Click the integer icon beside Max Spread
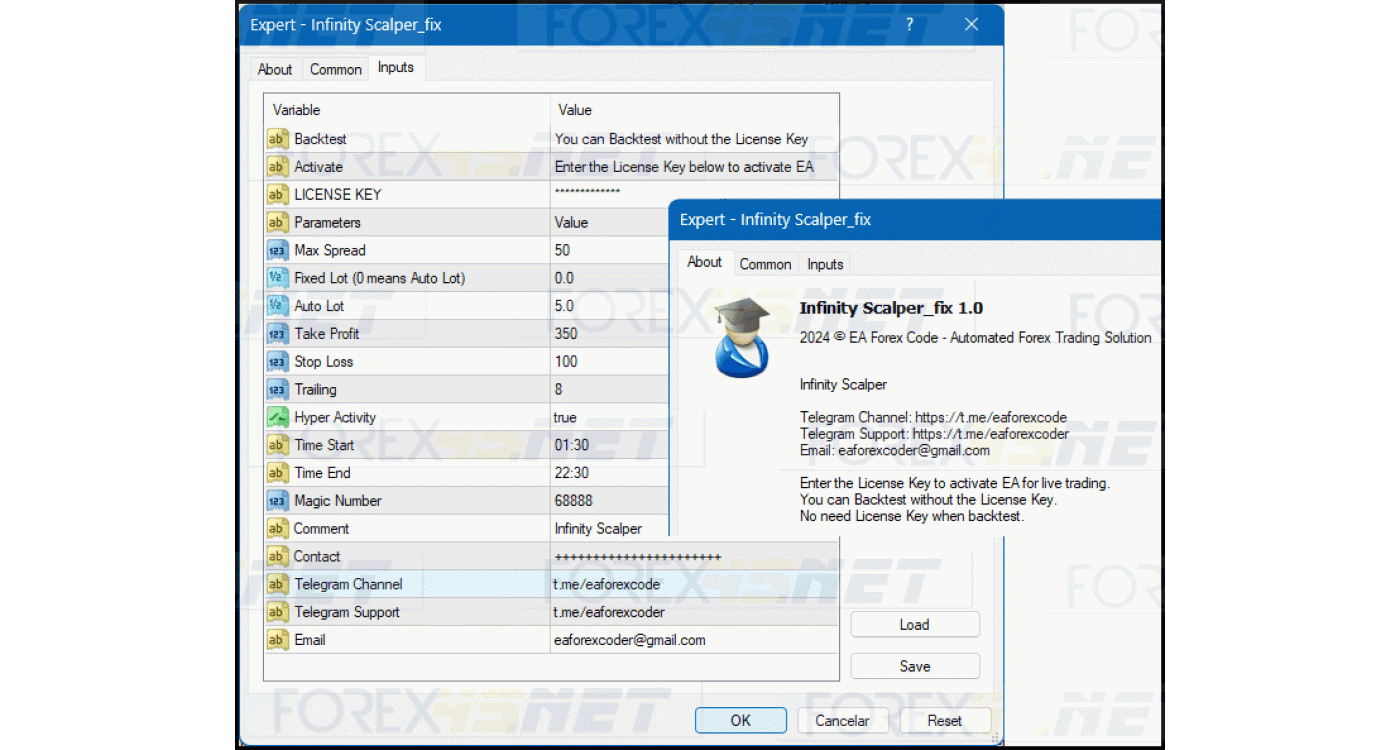 coord(277,250)
